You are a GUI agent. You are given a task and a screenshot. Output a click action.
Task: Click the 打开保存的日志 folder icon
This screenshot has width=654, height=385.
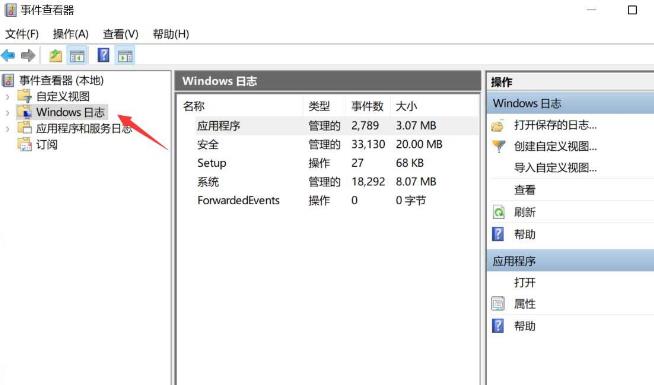pos(498,126)
